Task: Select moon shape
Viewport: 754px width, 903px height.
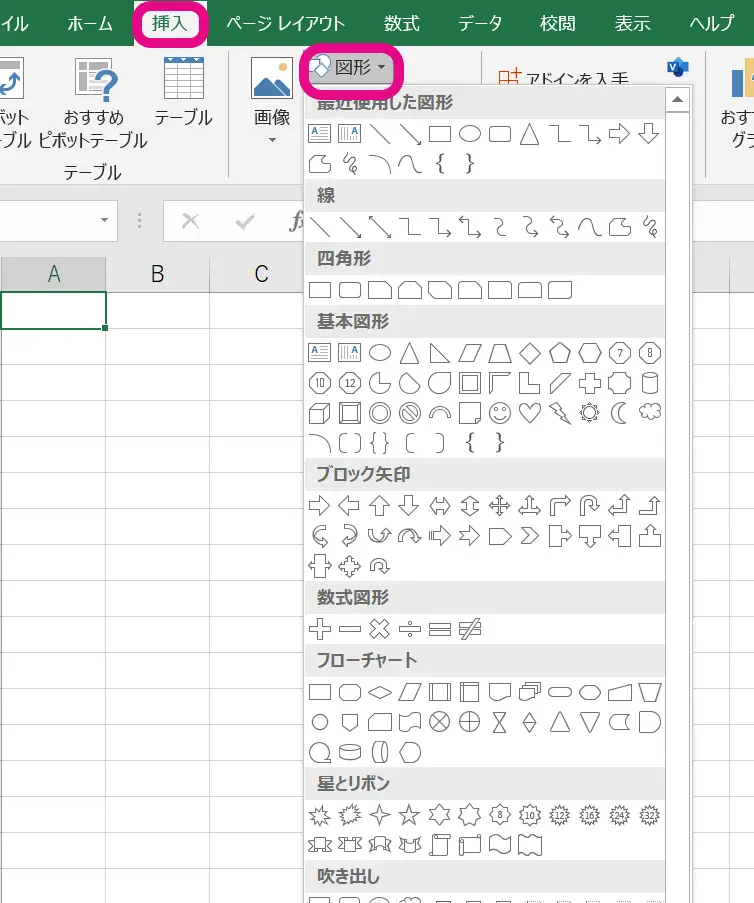Action: point(619,413)
